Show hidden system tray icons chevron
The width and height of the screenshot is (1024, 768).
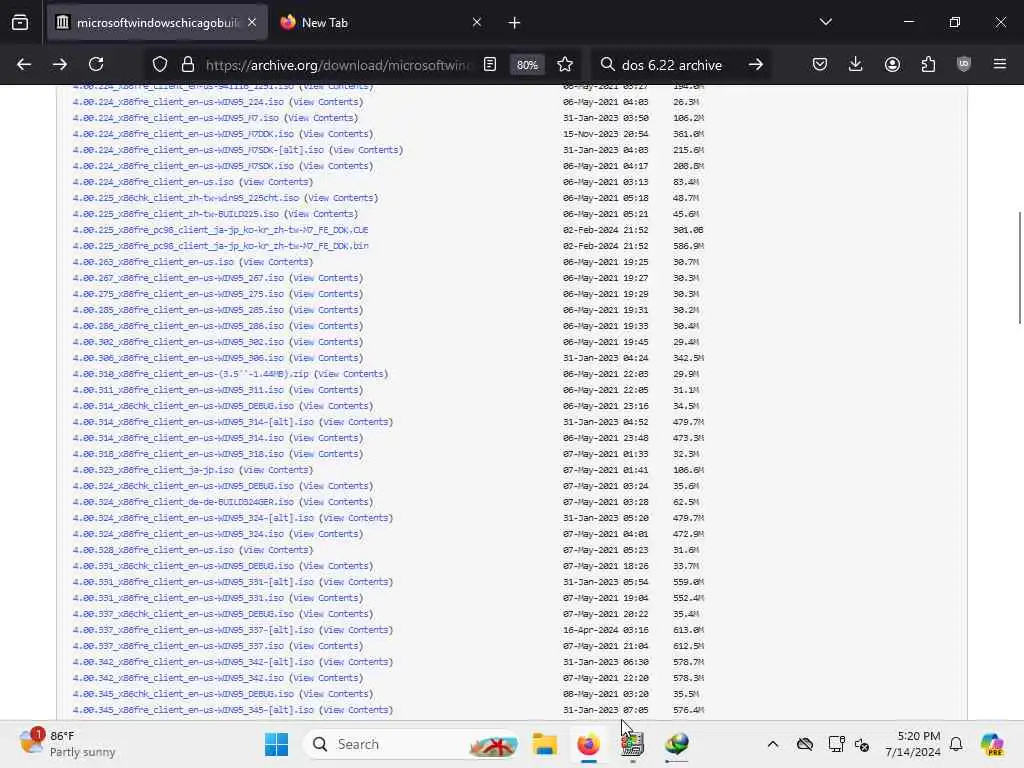773,744
